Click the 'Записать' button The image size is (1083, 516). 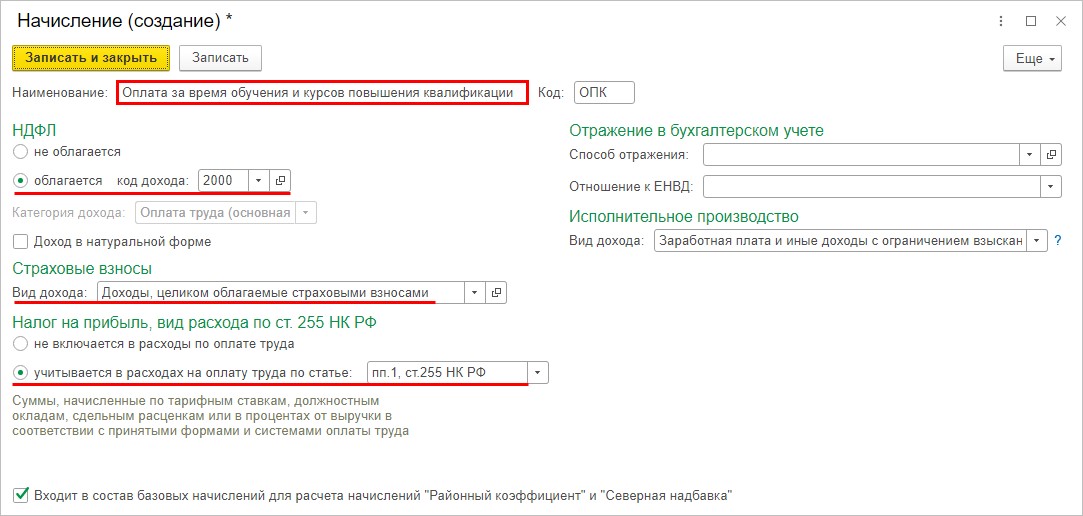[x=220, y=58]
